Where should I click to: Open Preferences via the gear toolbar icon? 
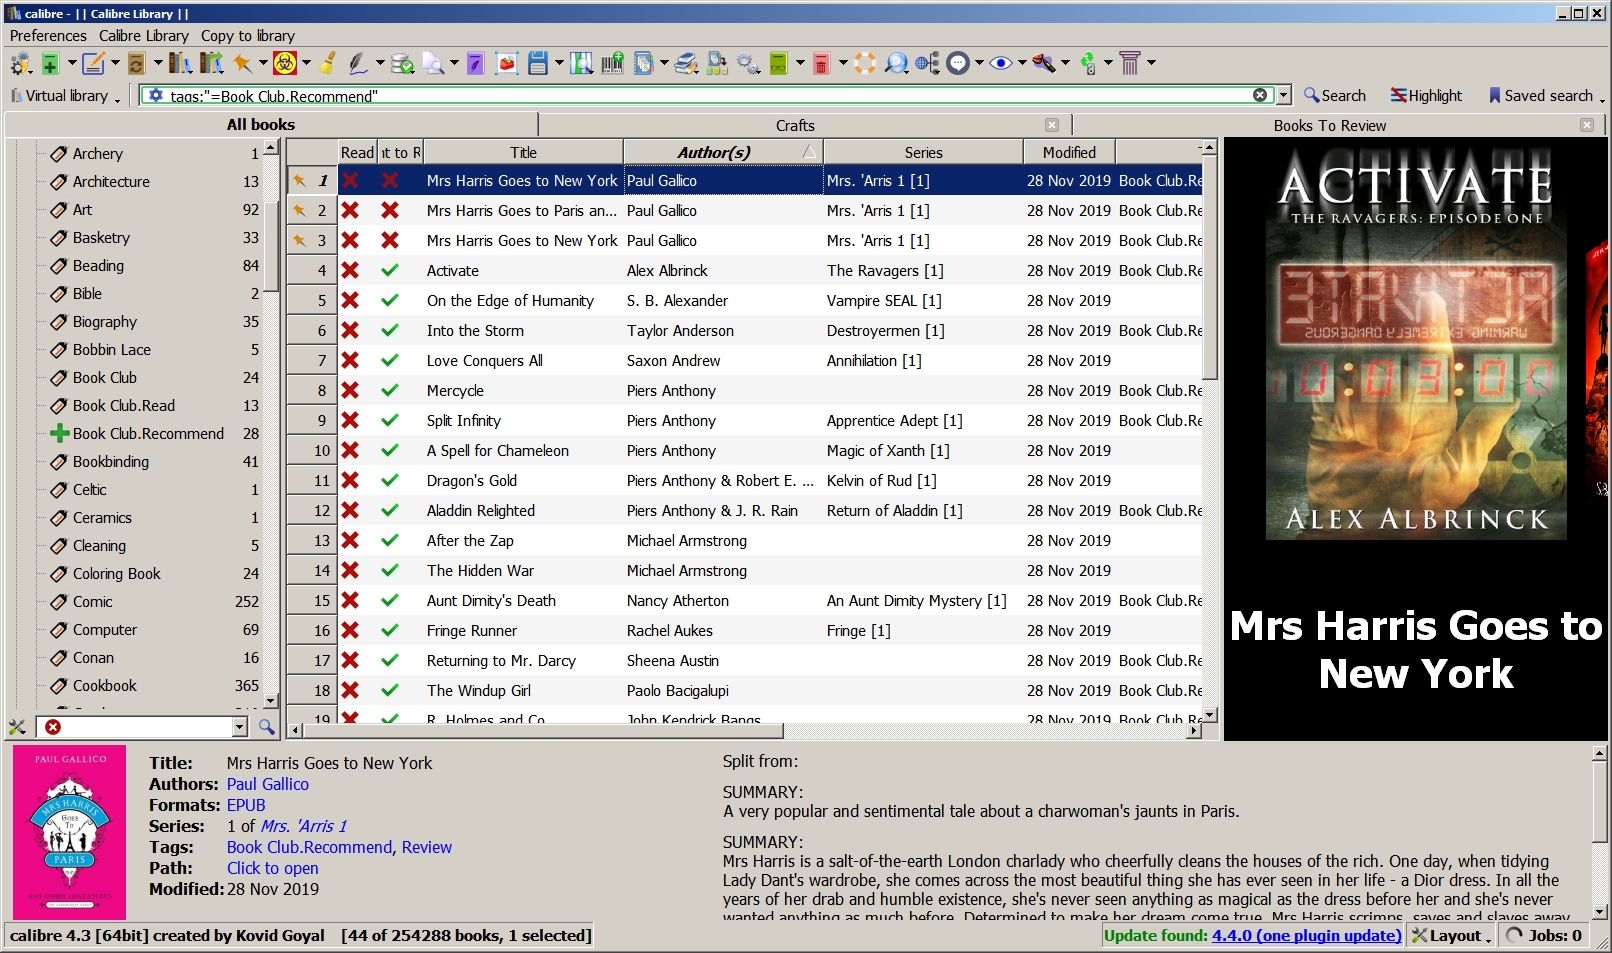pos(20,64)
